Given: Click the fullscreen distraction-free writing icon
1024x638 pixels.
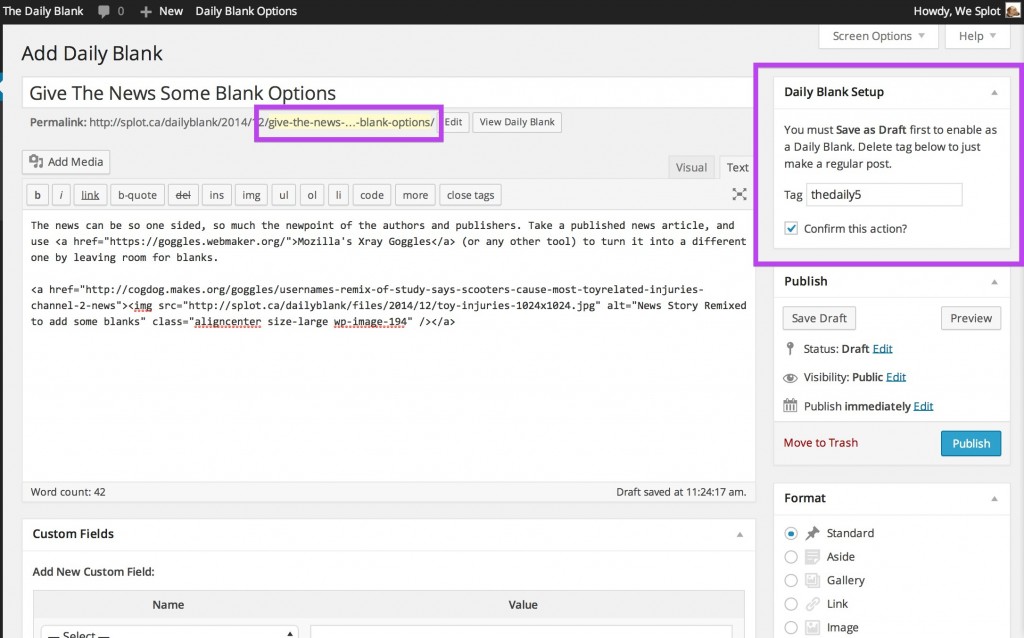Looking at the screenshot, I should (x=739, y=195).
